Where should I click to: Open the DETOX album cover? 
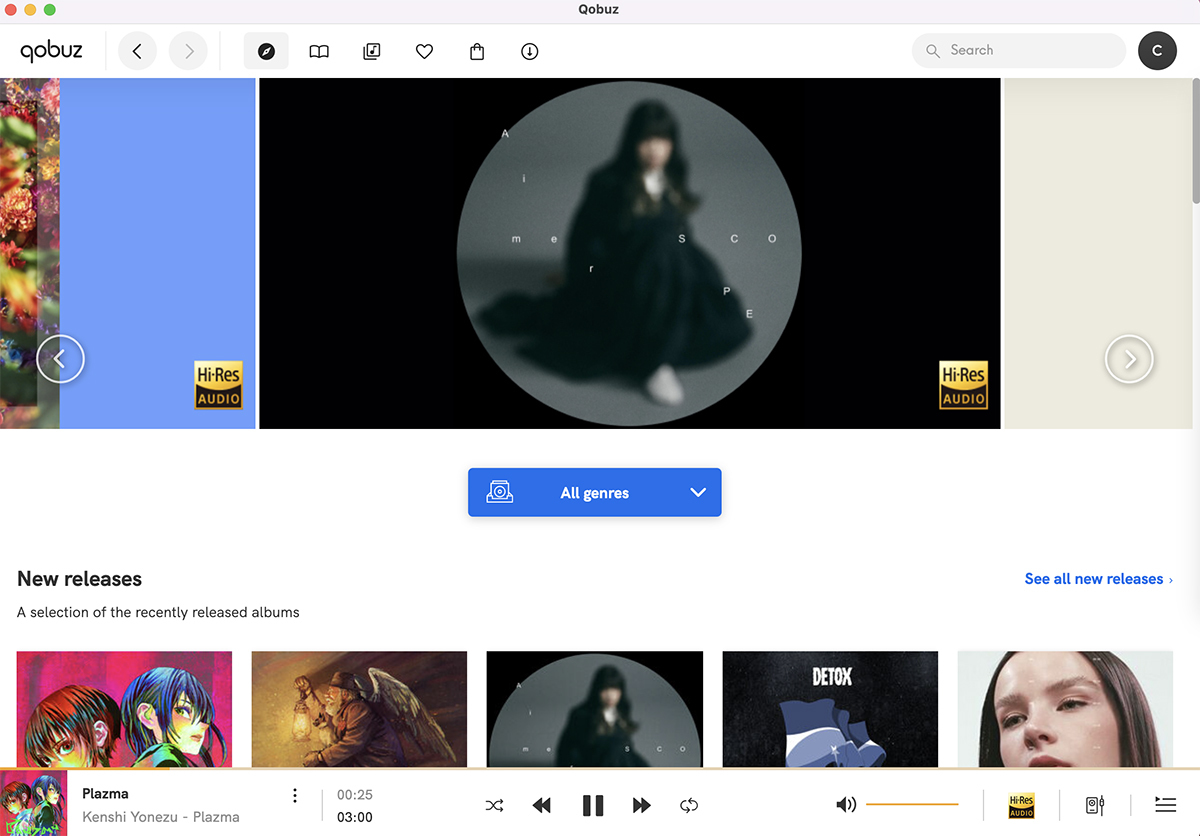(830, 709)
